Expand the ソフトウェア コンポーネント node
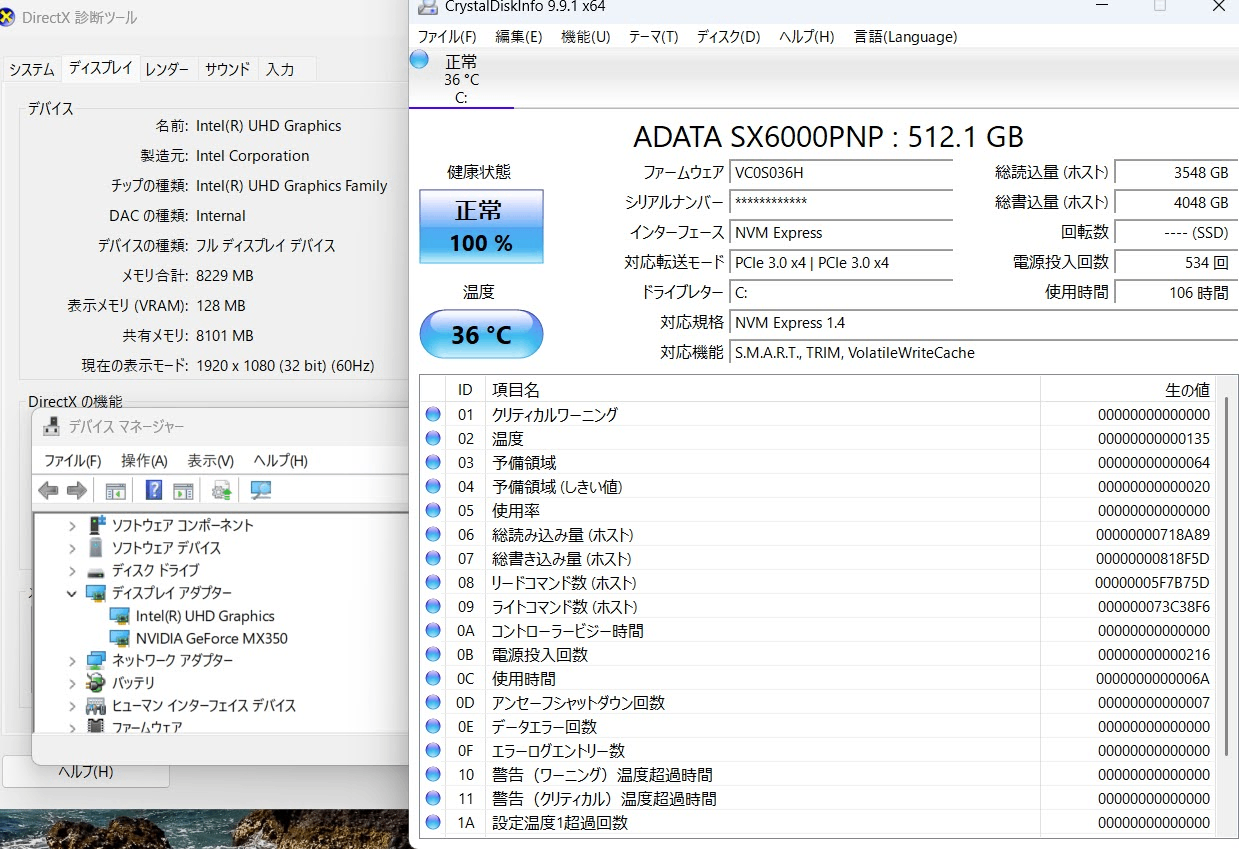The width and height of the screenshot is (1239, 849). (x=72, y=525)
